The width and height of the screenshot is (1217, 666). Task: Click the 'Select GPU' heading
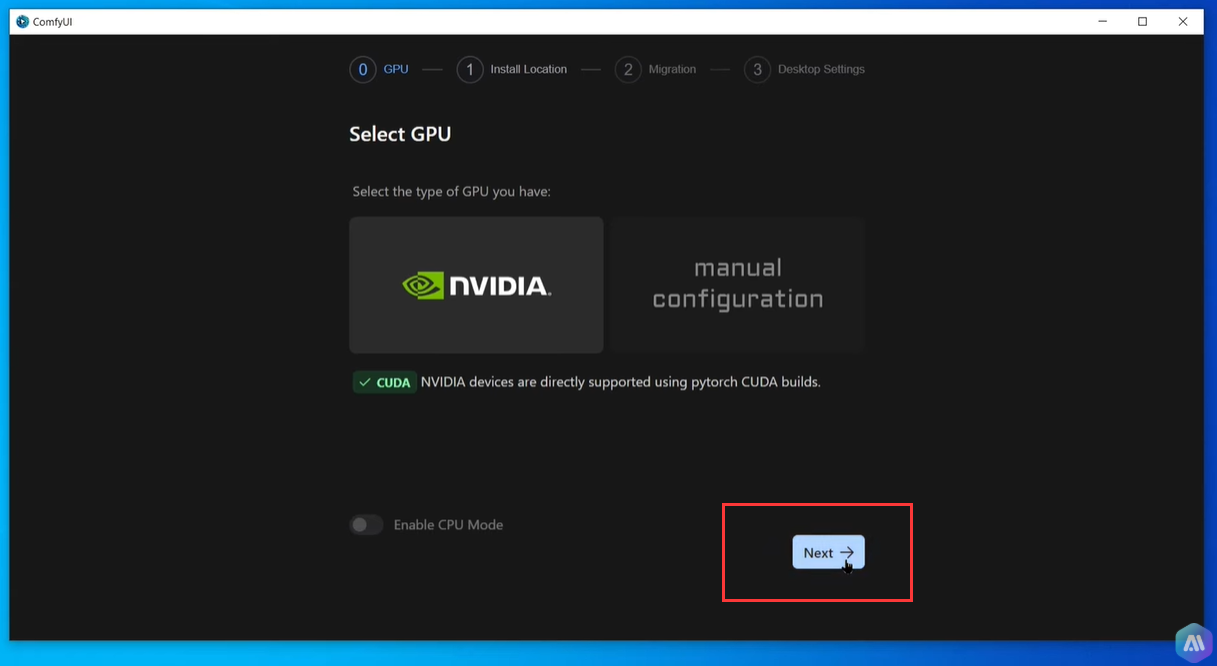point(400,134)
